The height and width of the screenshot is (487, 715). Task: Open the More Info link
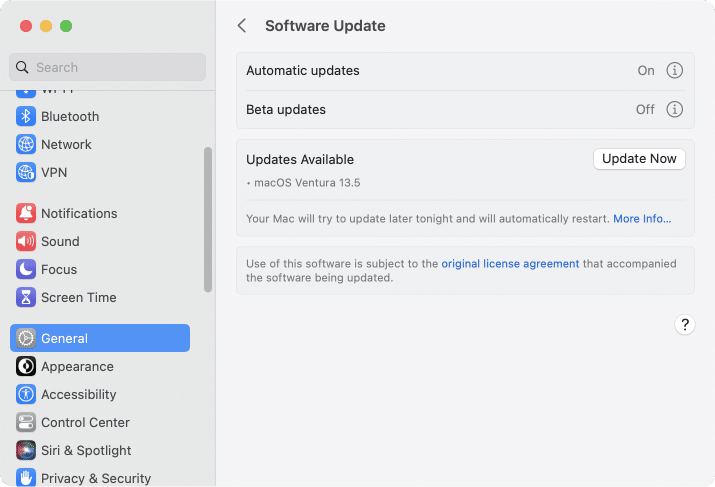642,218
